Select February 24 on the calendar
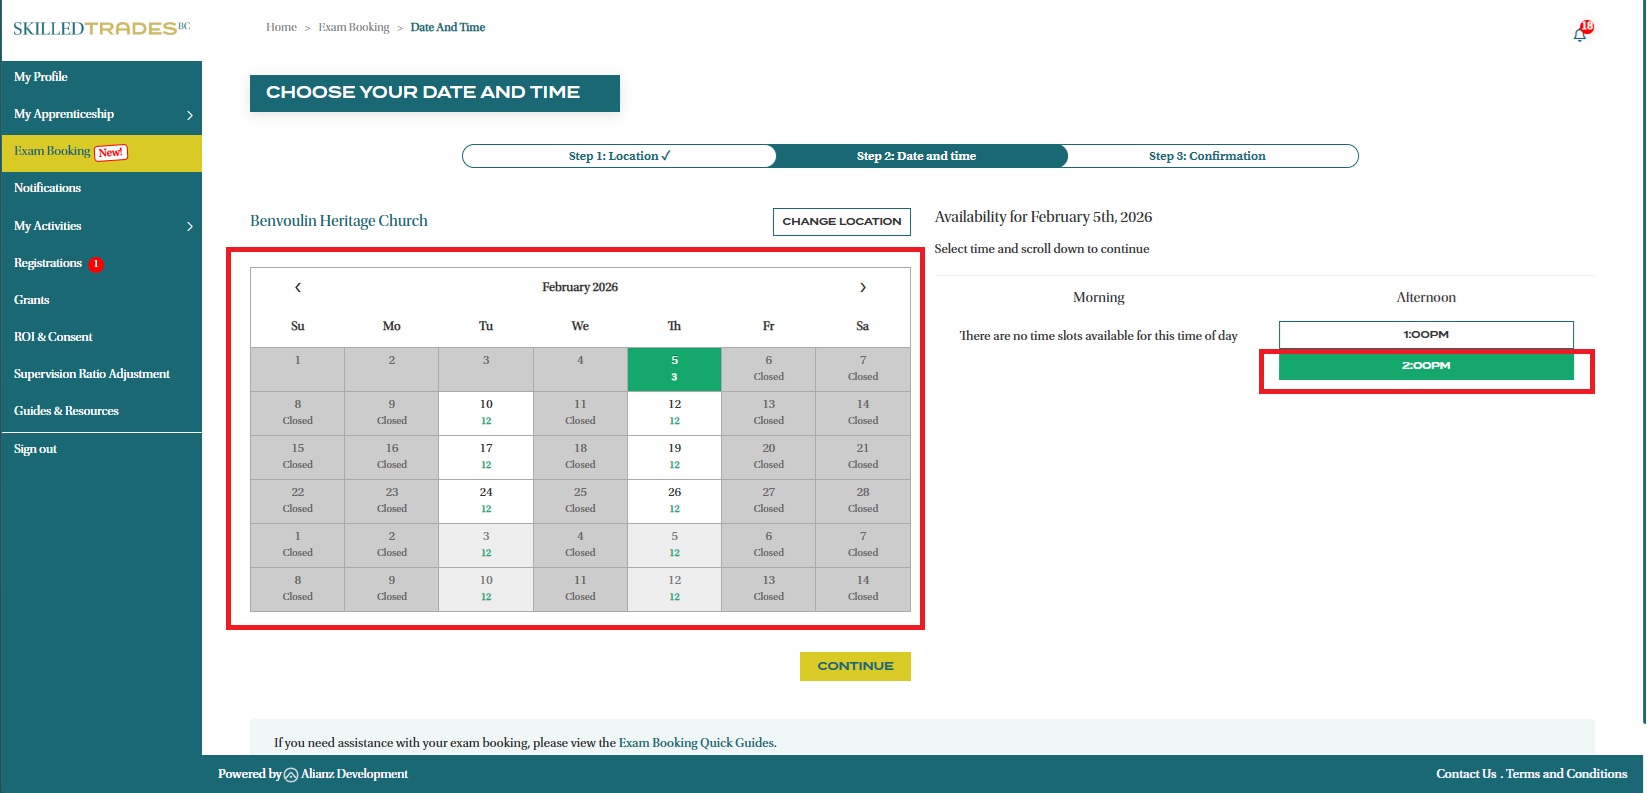This screenshot has height=793, width=1650. coord(486,500)
